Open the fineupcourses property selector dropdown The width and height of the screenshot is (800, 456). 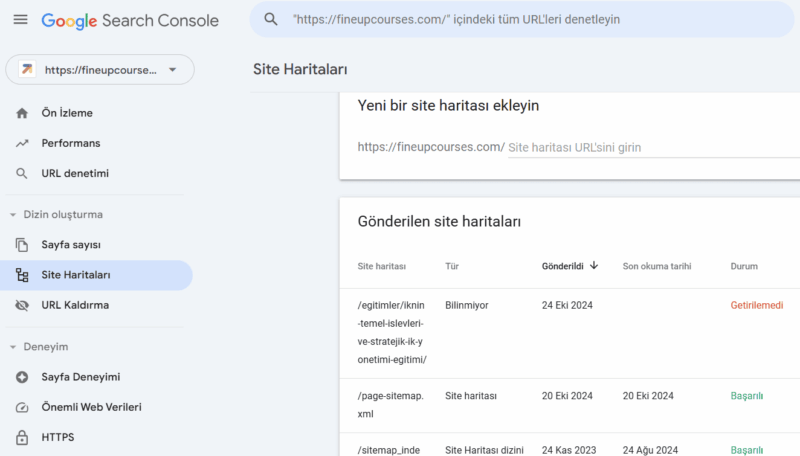[x=100, y=69]
